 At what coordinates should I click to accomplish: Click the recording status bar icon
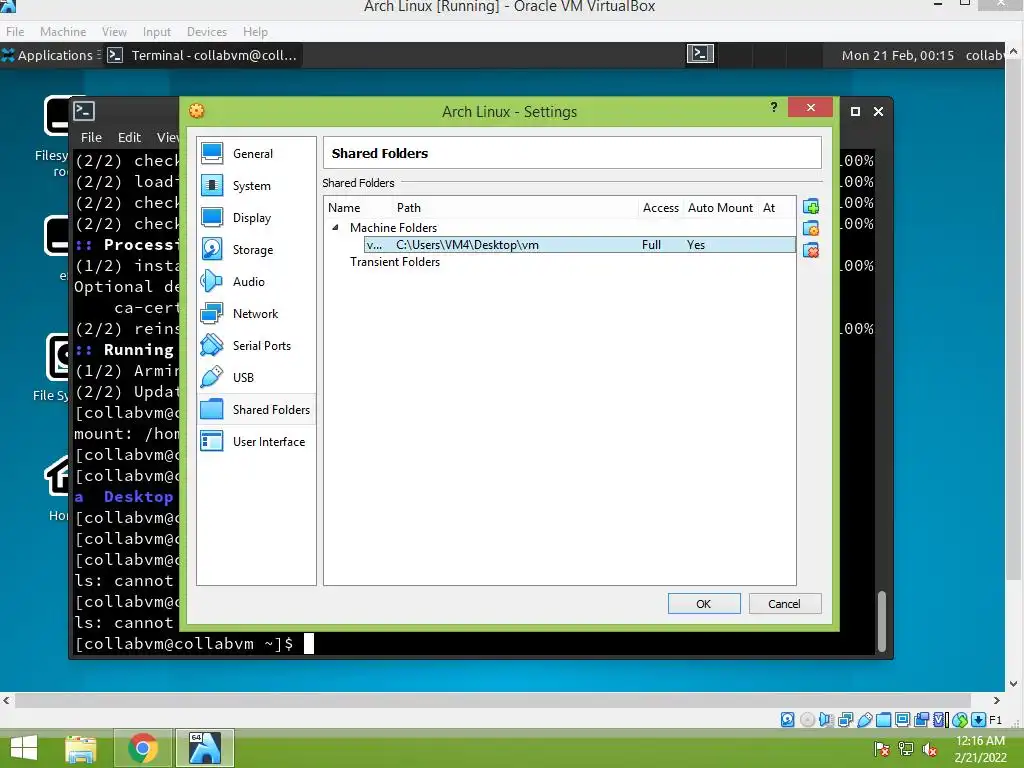(x=921, y=720)
